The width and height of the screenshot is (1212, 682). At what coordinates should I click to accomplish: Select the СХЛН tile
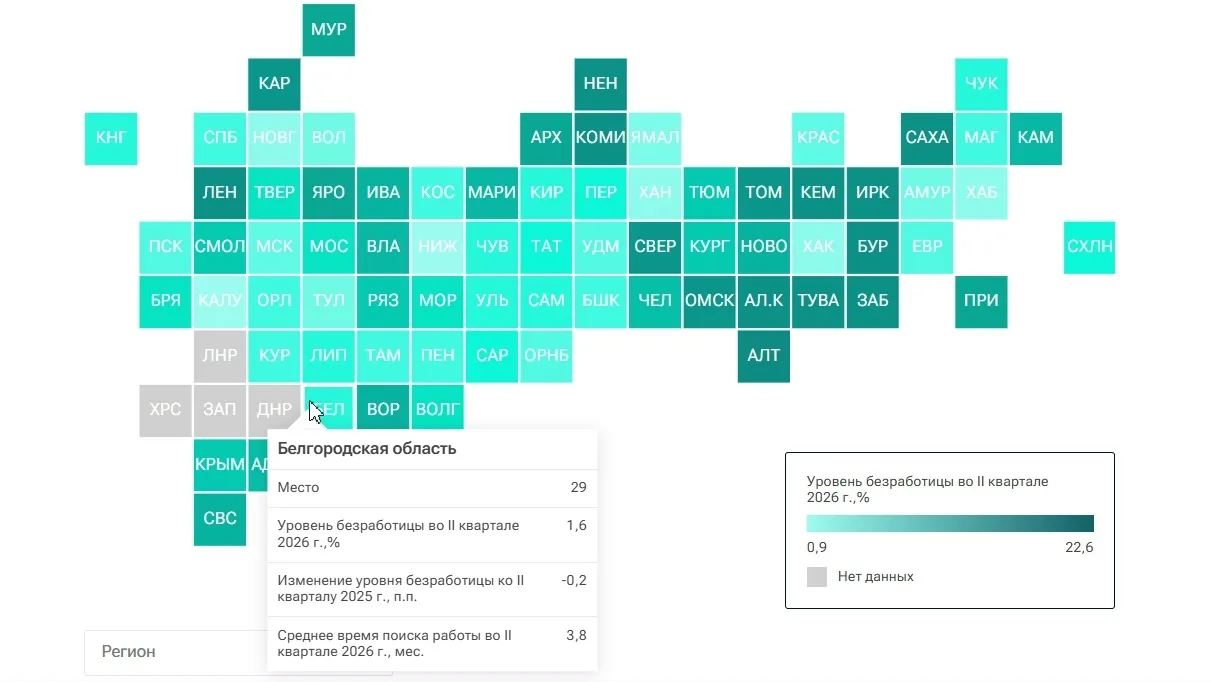click(x=1090, y=247)
